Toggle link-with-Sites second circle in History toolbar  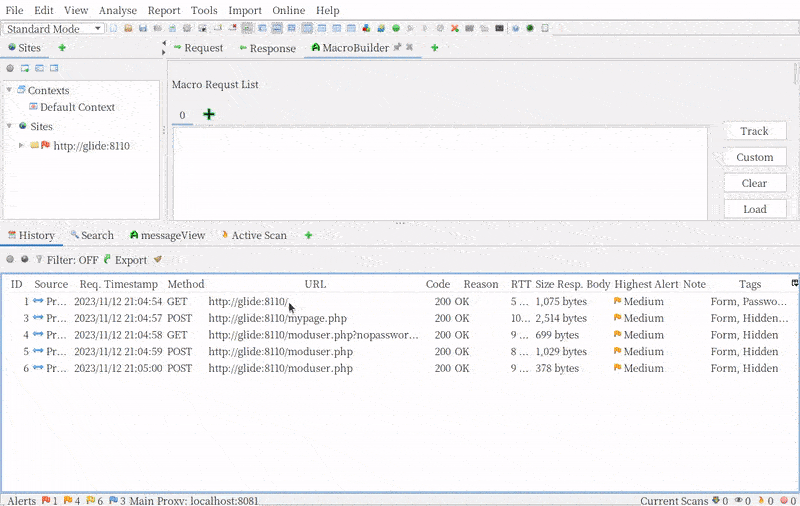24,260
